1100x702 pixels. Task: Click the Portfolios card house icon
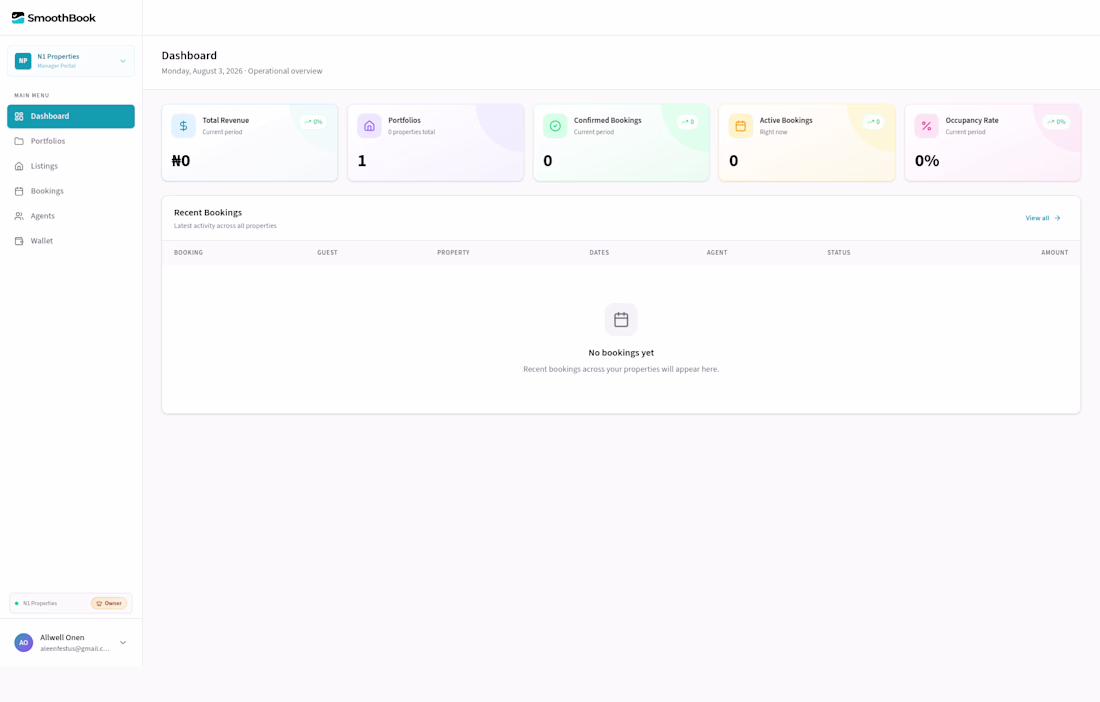tap(369, 126)
